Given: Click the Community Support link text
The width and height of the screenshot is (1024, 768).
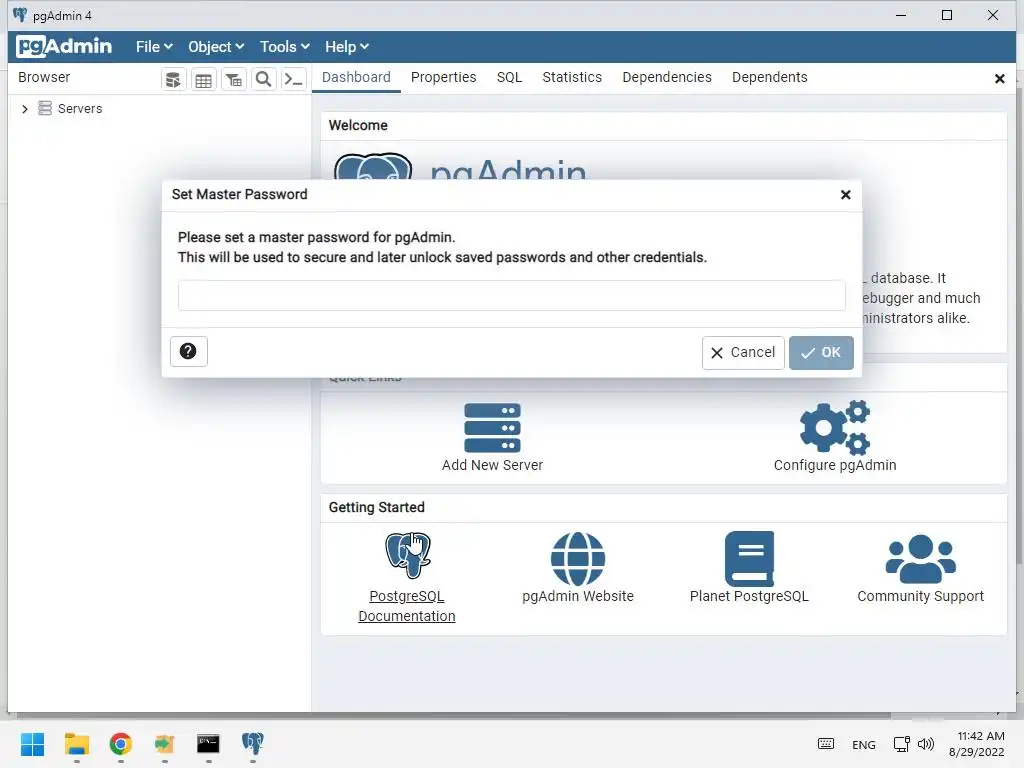Looking at the screenshot, I should [921, 596].
